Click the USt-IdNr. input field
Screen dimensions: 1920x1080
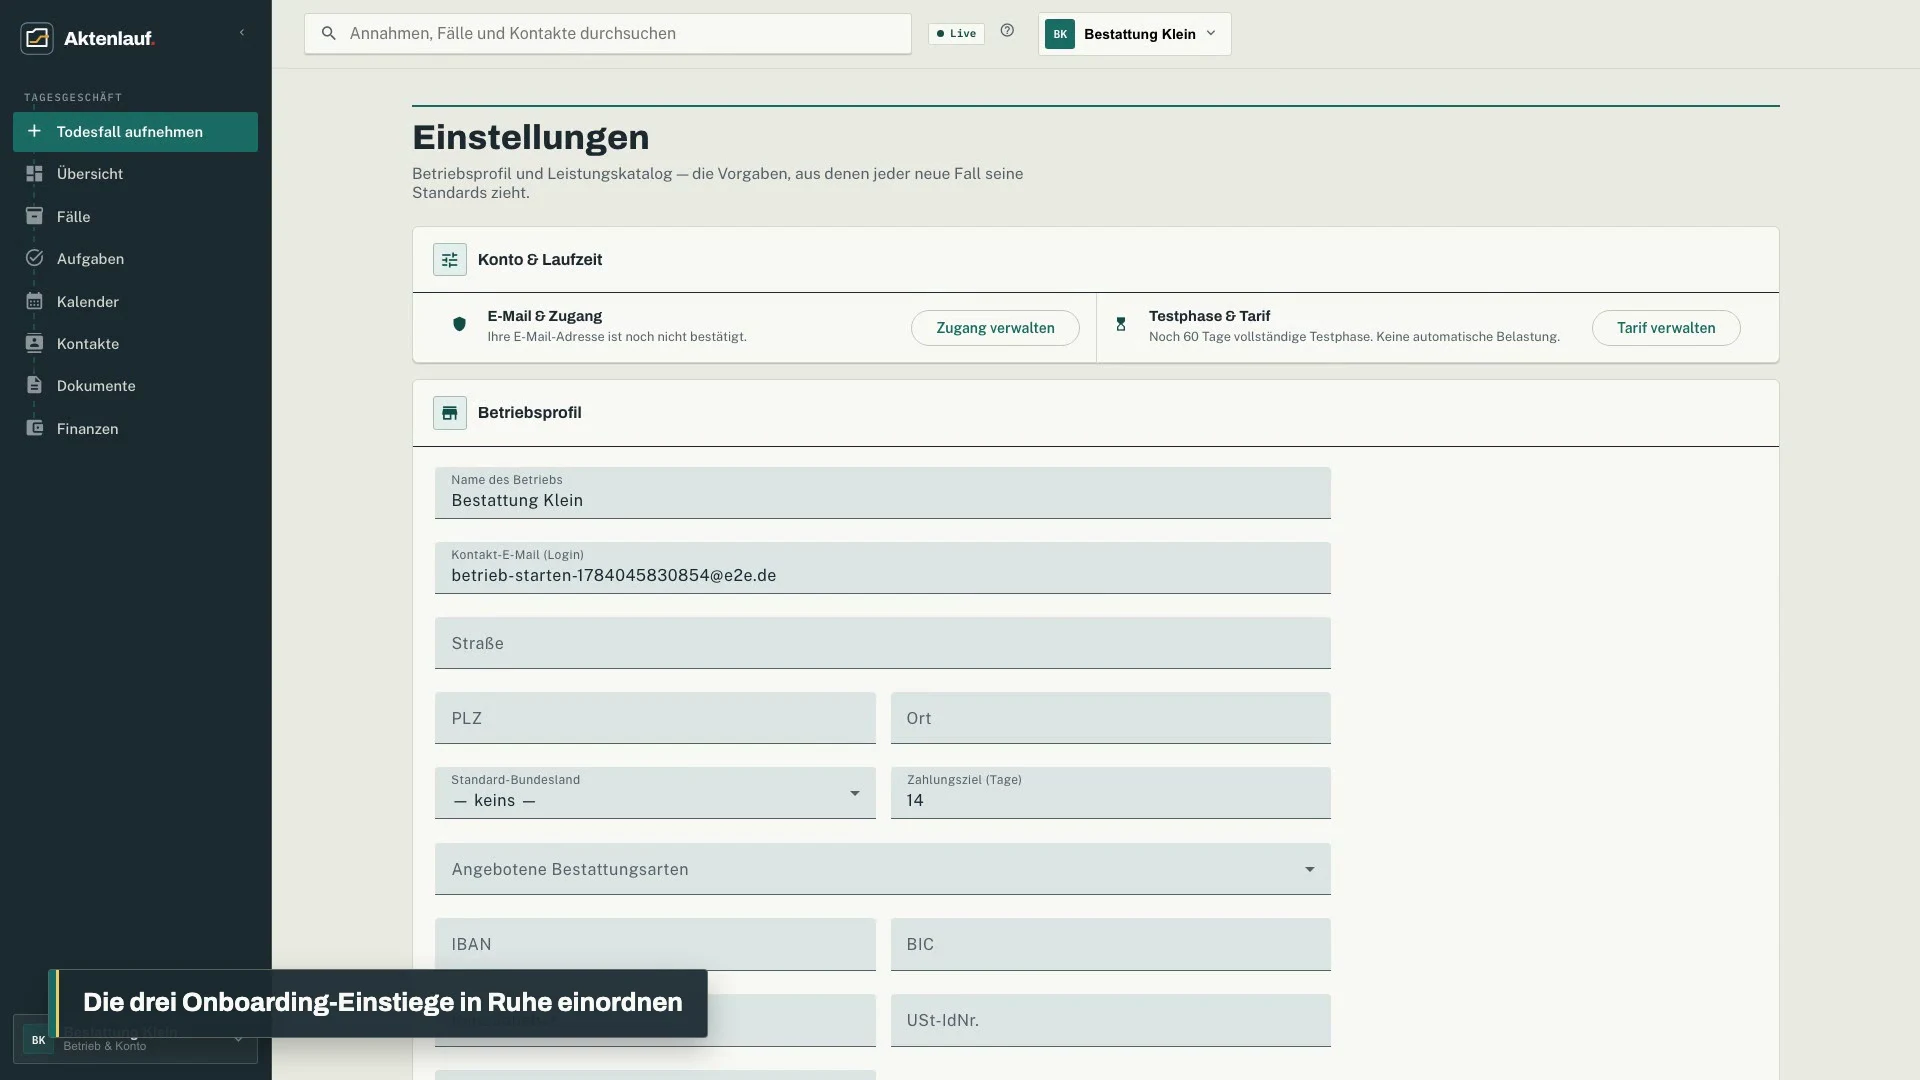(x=1111, y=1020)
